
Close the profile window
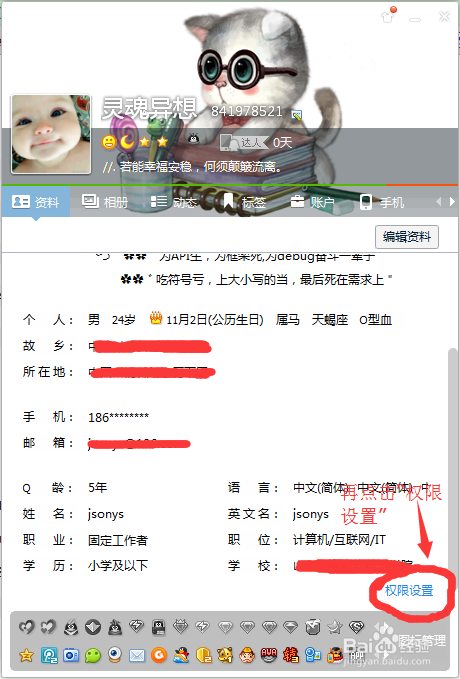(x=444, y=16)
